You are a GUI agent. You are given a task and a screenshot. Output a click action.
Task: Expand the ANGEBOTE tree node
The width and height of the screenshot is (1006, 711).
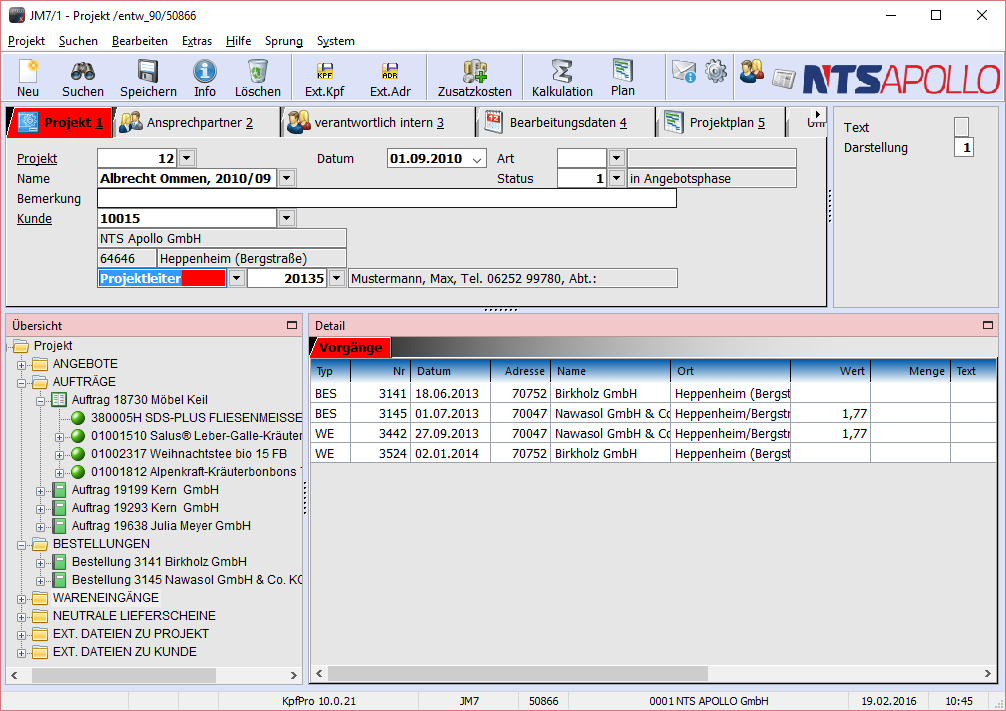click(x=21, y=365)
